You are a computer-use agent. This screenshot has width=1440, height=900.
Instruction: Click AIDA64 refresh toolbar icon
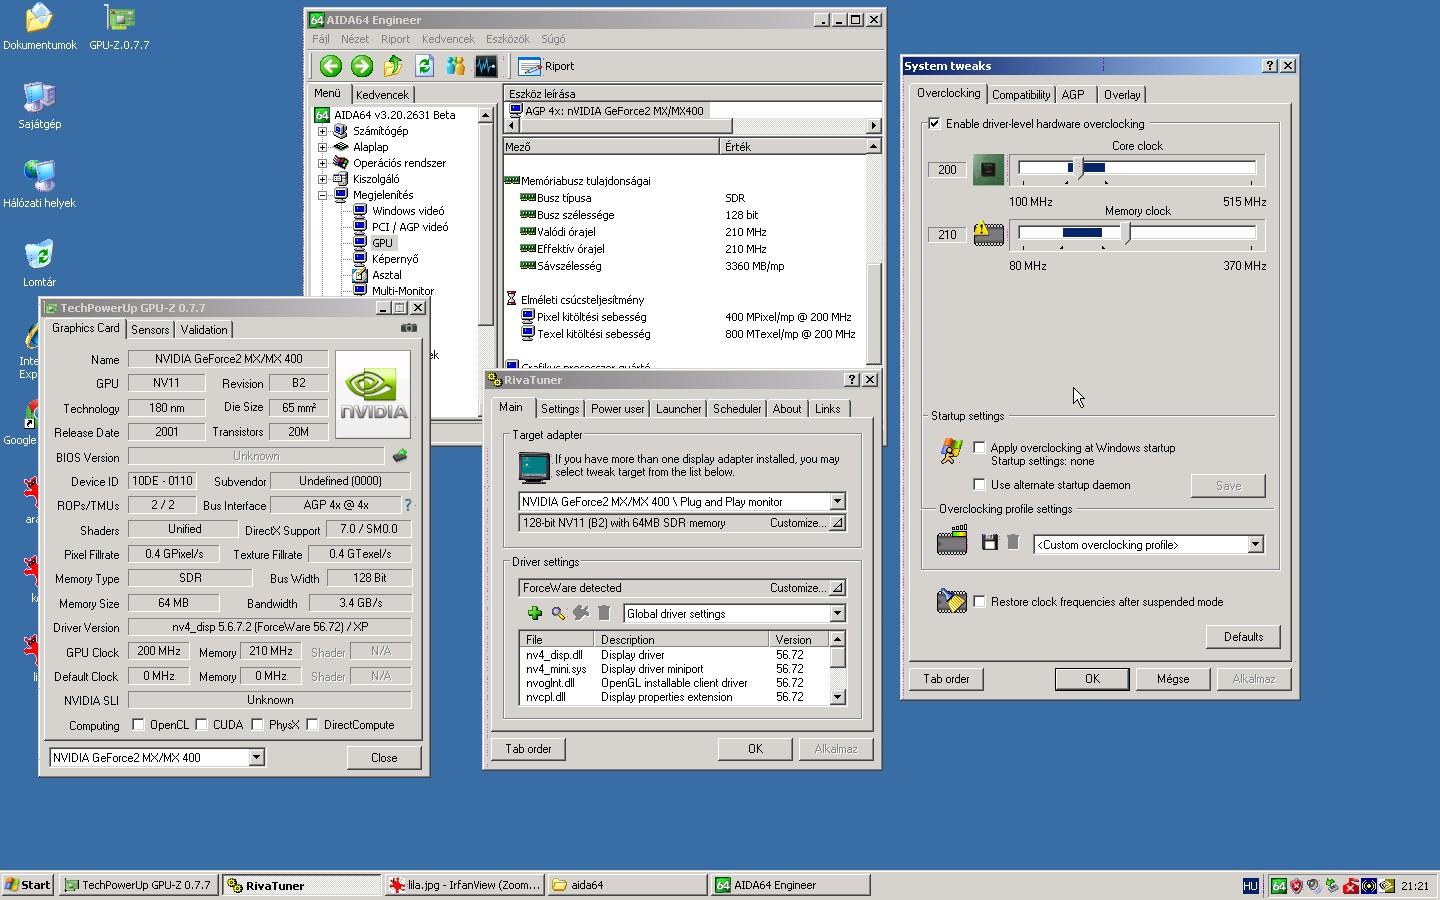tap(424, 66)
